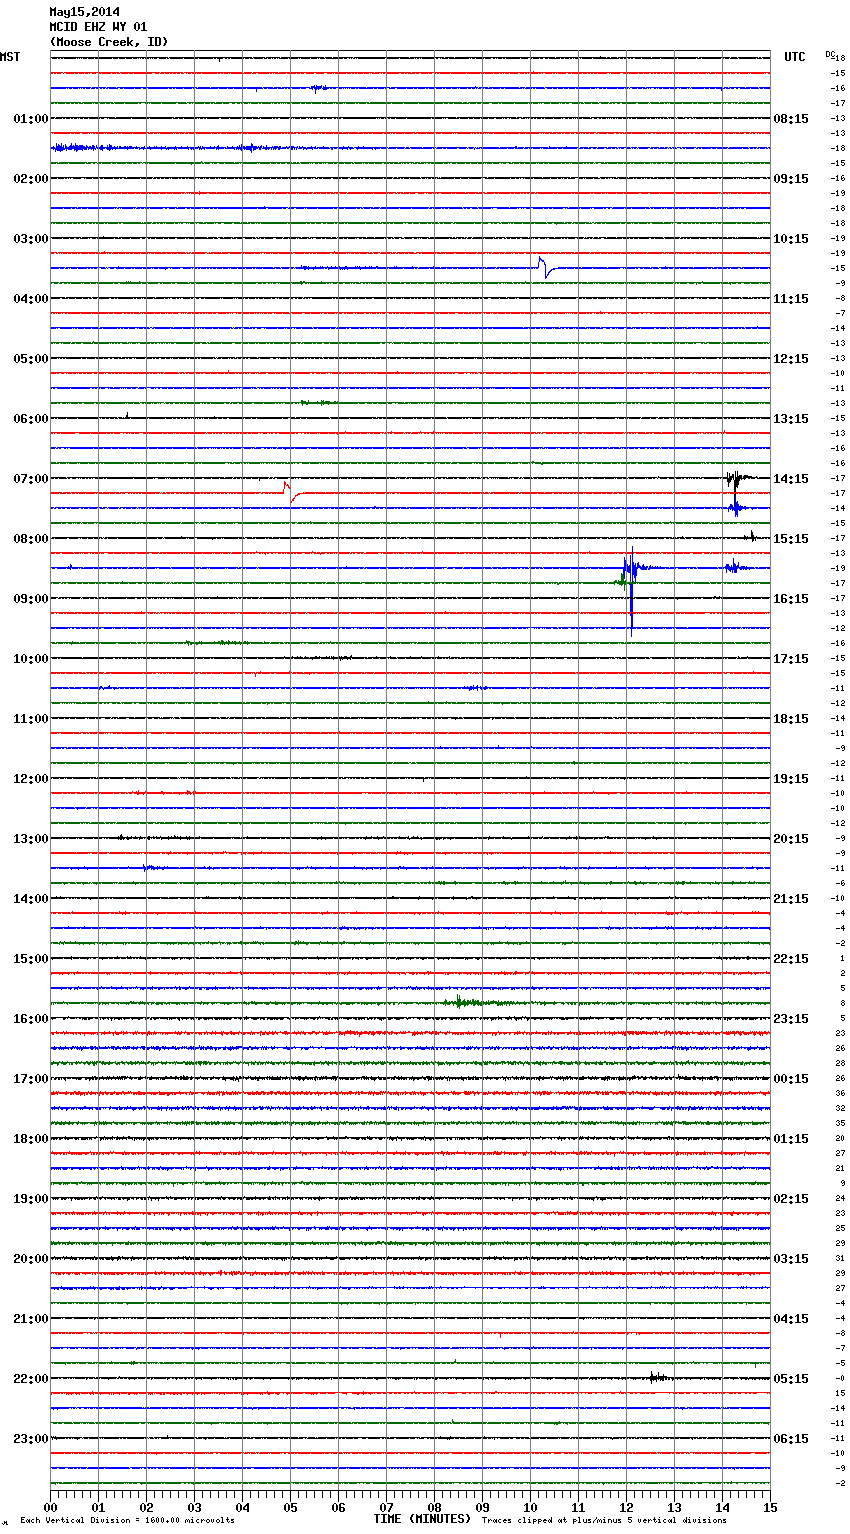Select the 23:00 MST row label

[x=31, y=1439]
